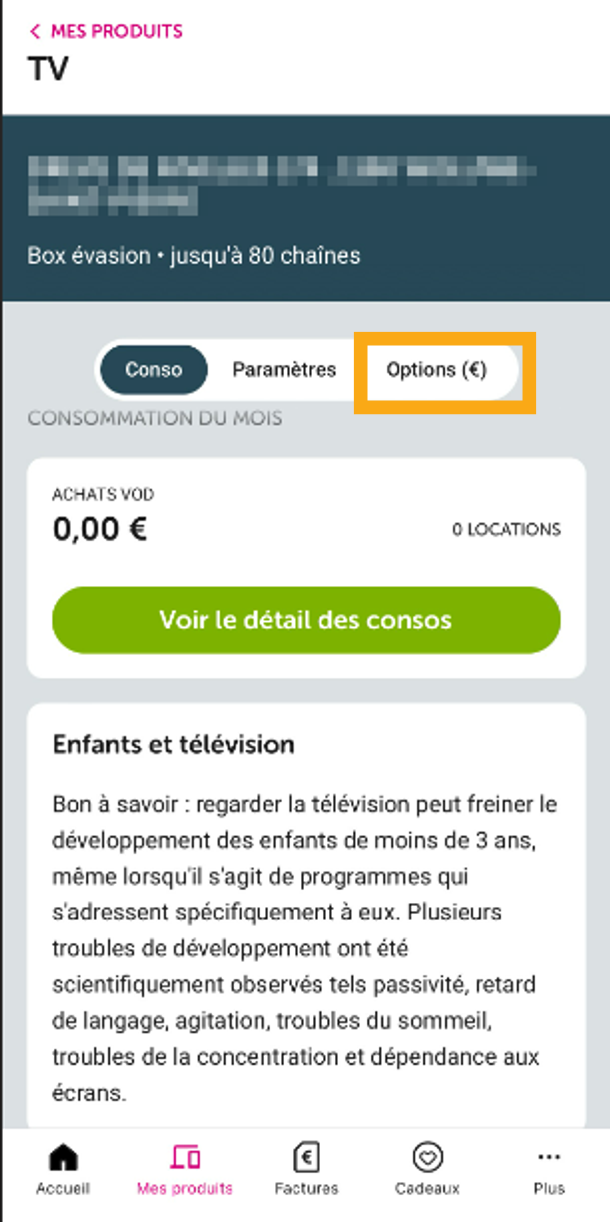610x1222 pixels.
Task: Tap Voir le détail des consos
Action: click(x=305, y=620)
